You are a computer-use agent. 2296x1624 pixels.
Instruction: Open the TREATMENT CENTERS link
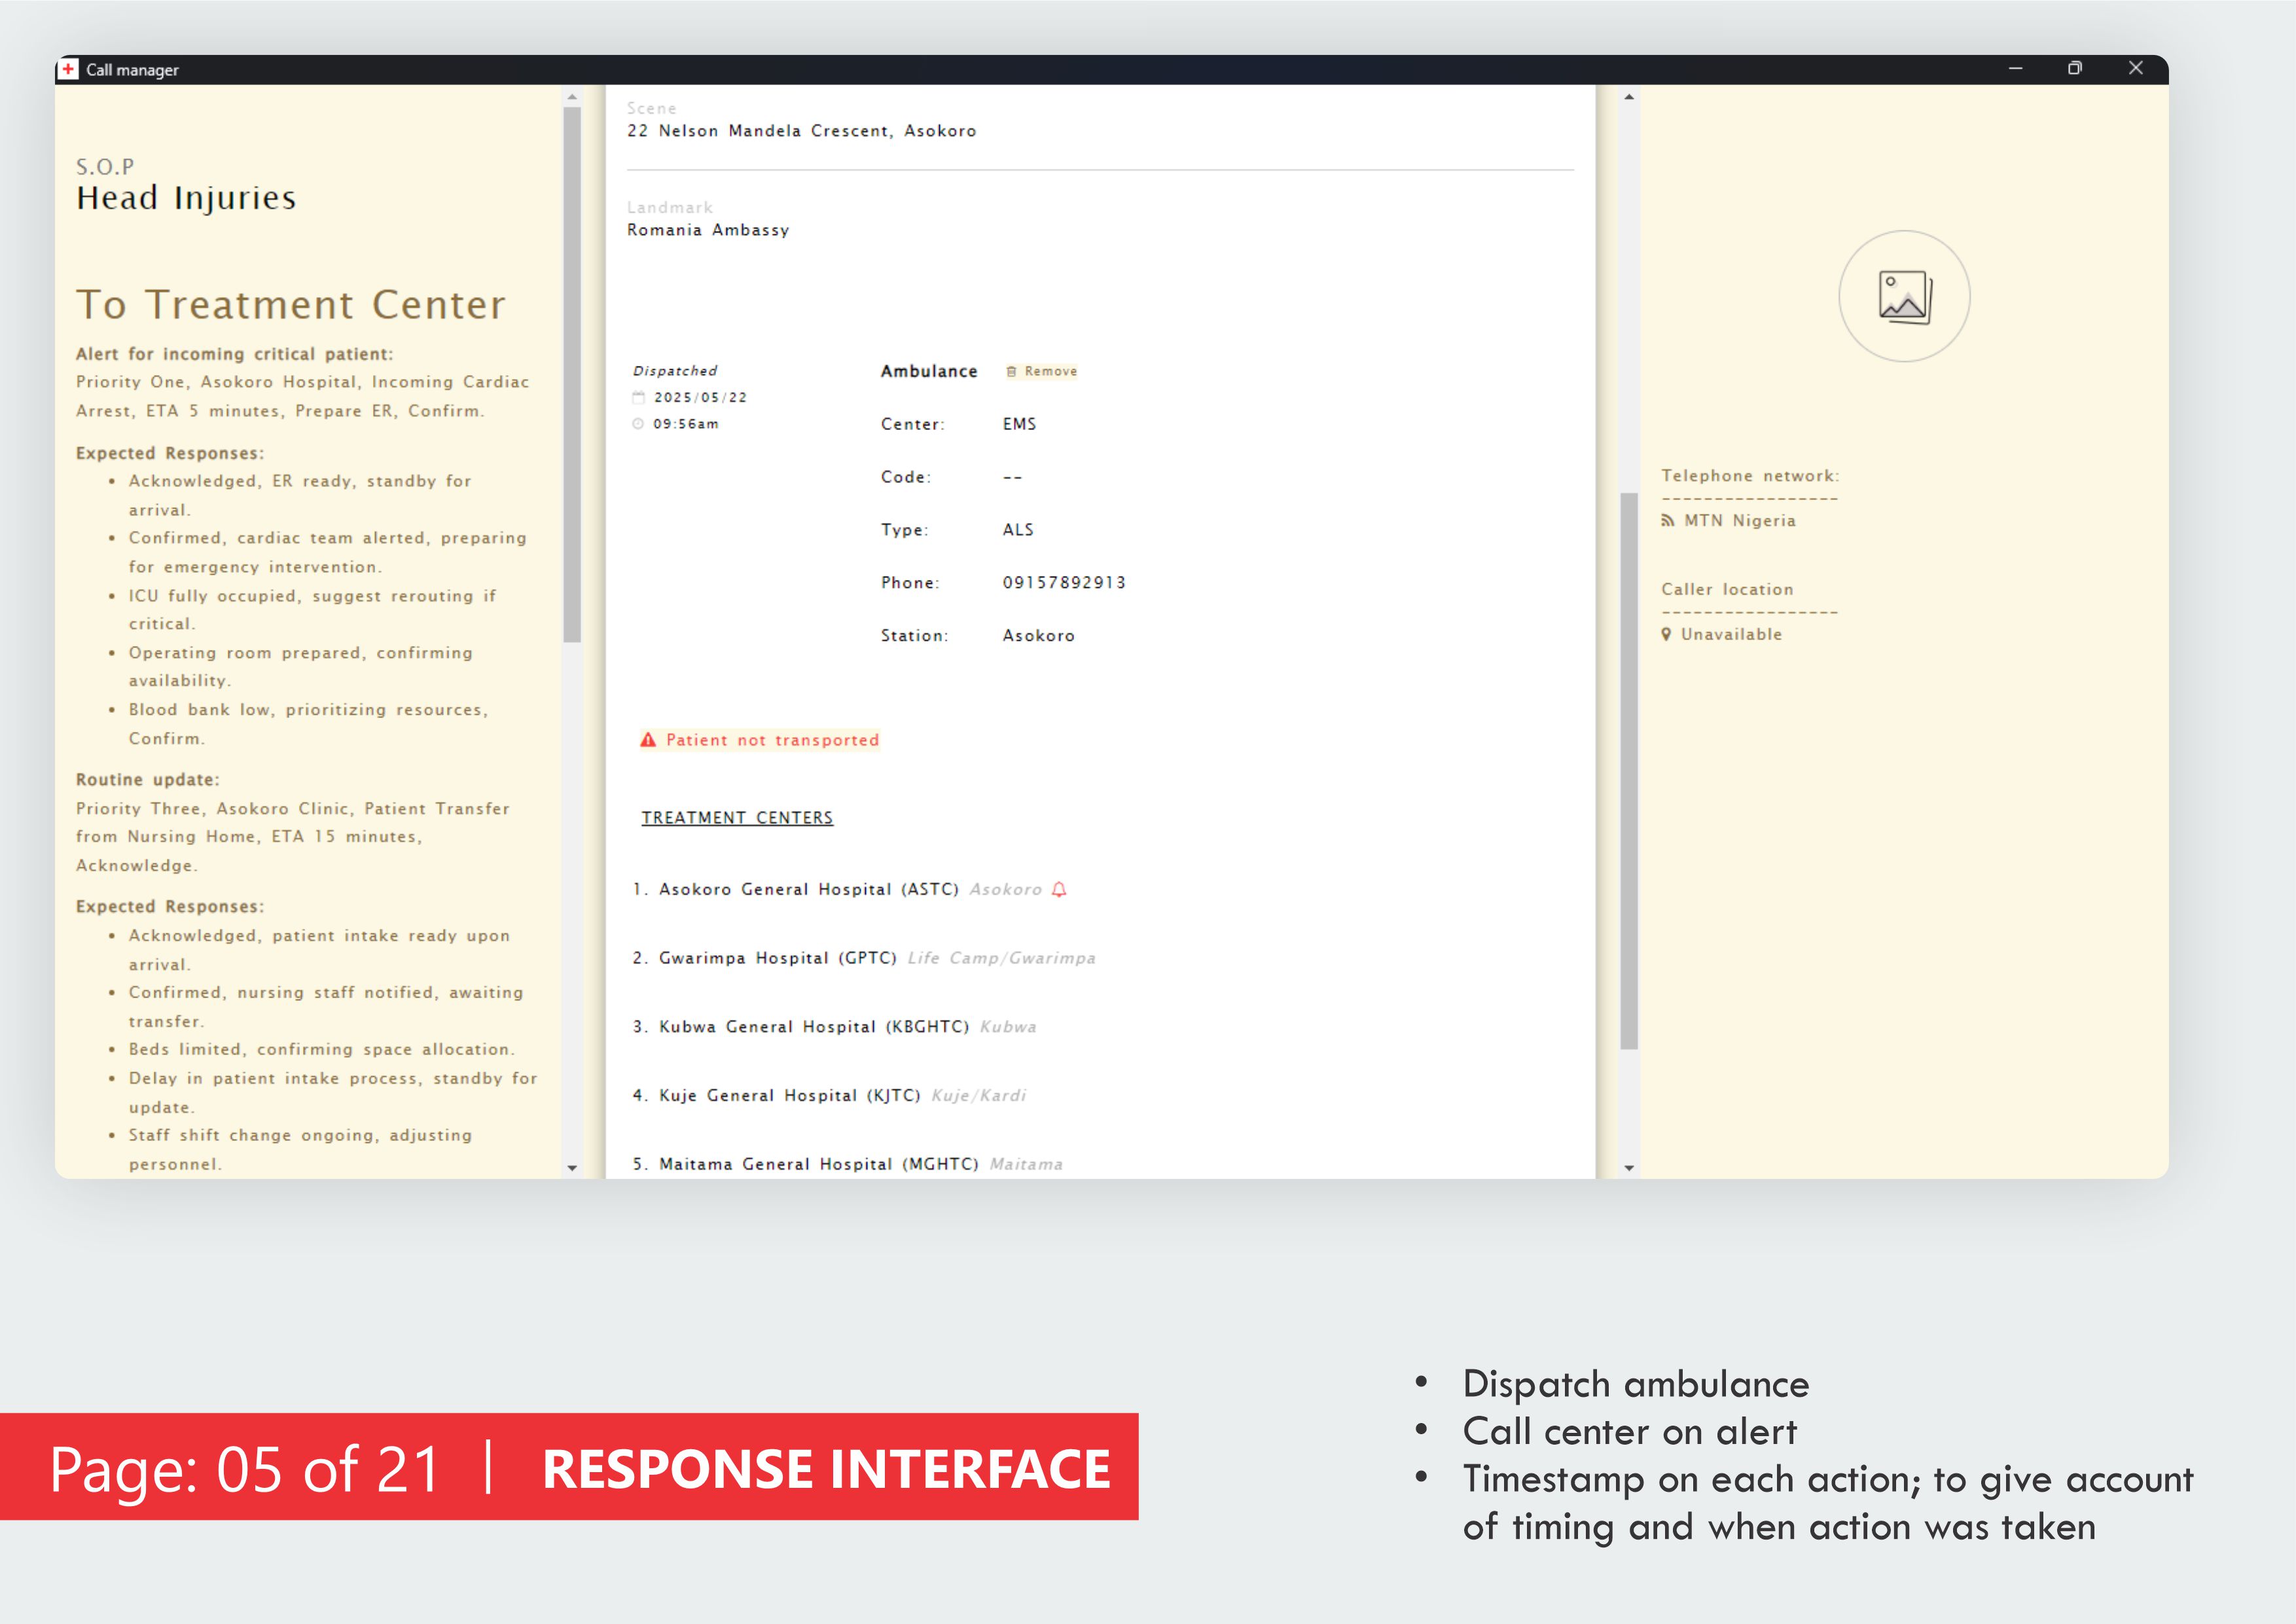(x=737, y=818)
